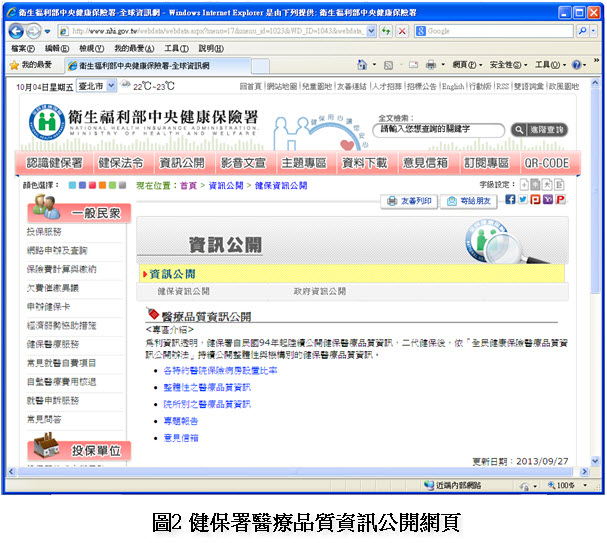Click the browser Forward arrow button
The width and height of the screenshot is (607, 543).
(x=34, y=31)
